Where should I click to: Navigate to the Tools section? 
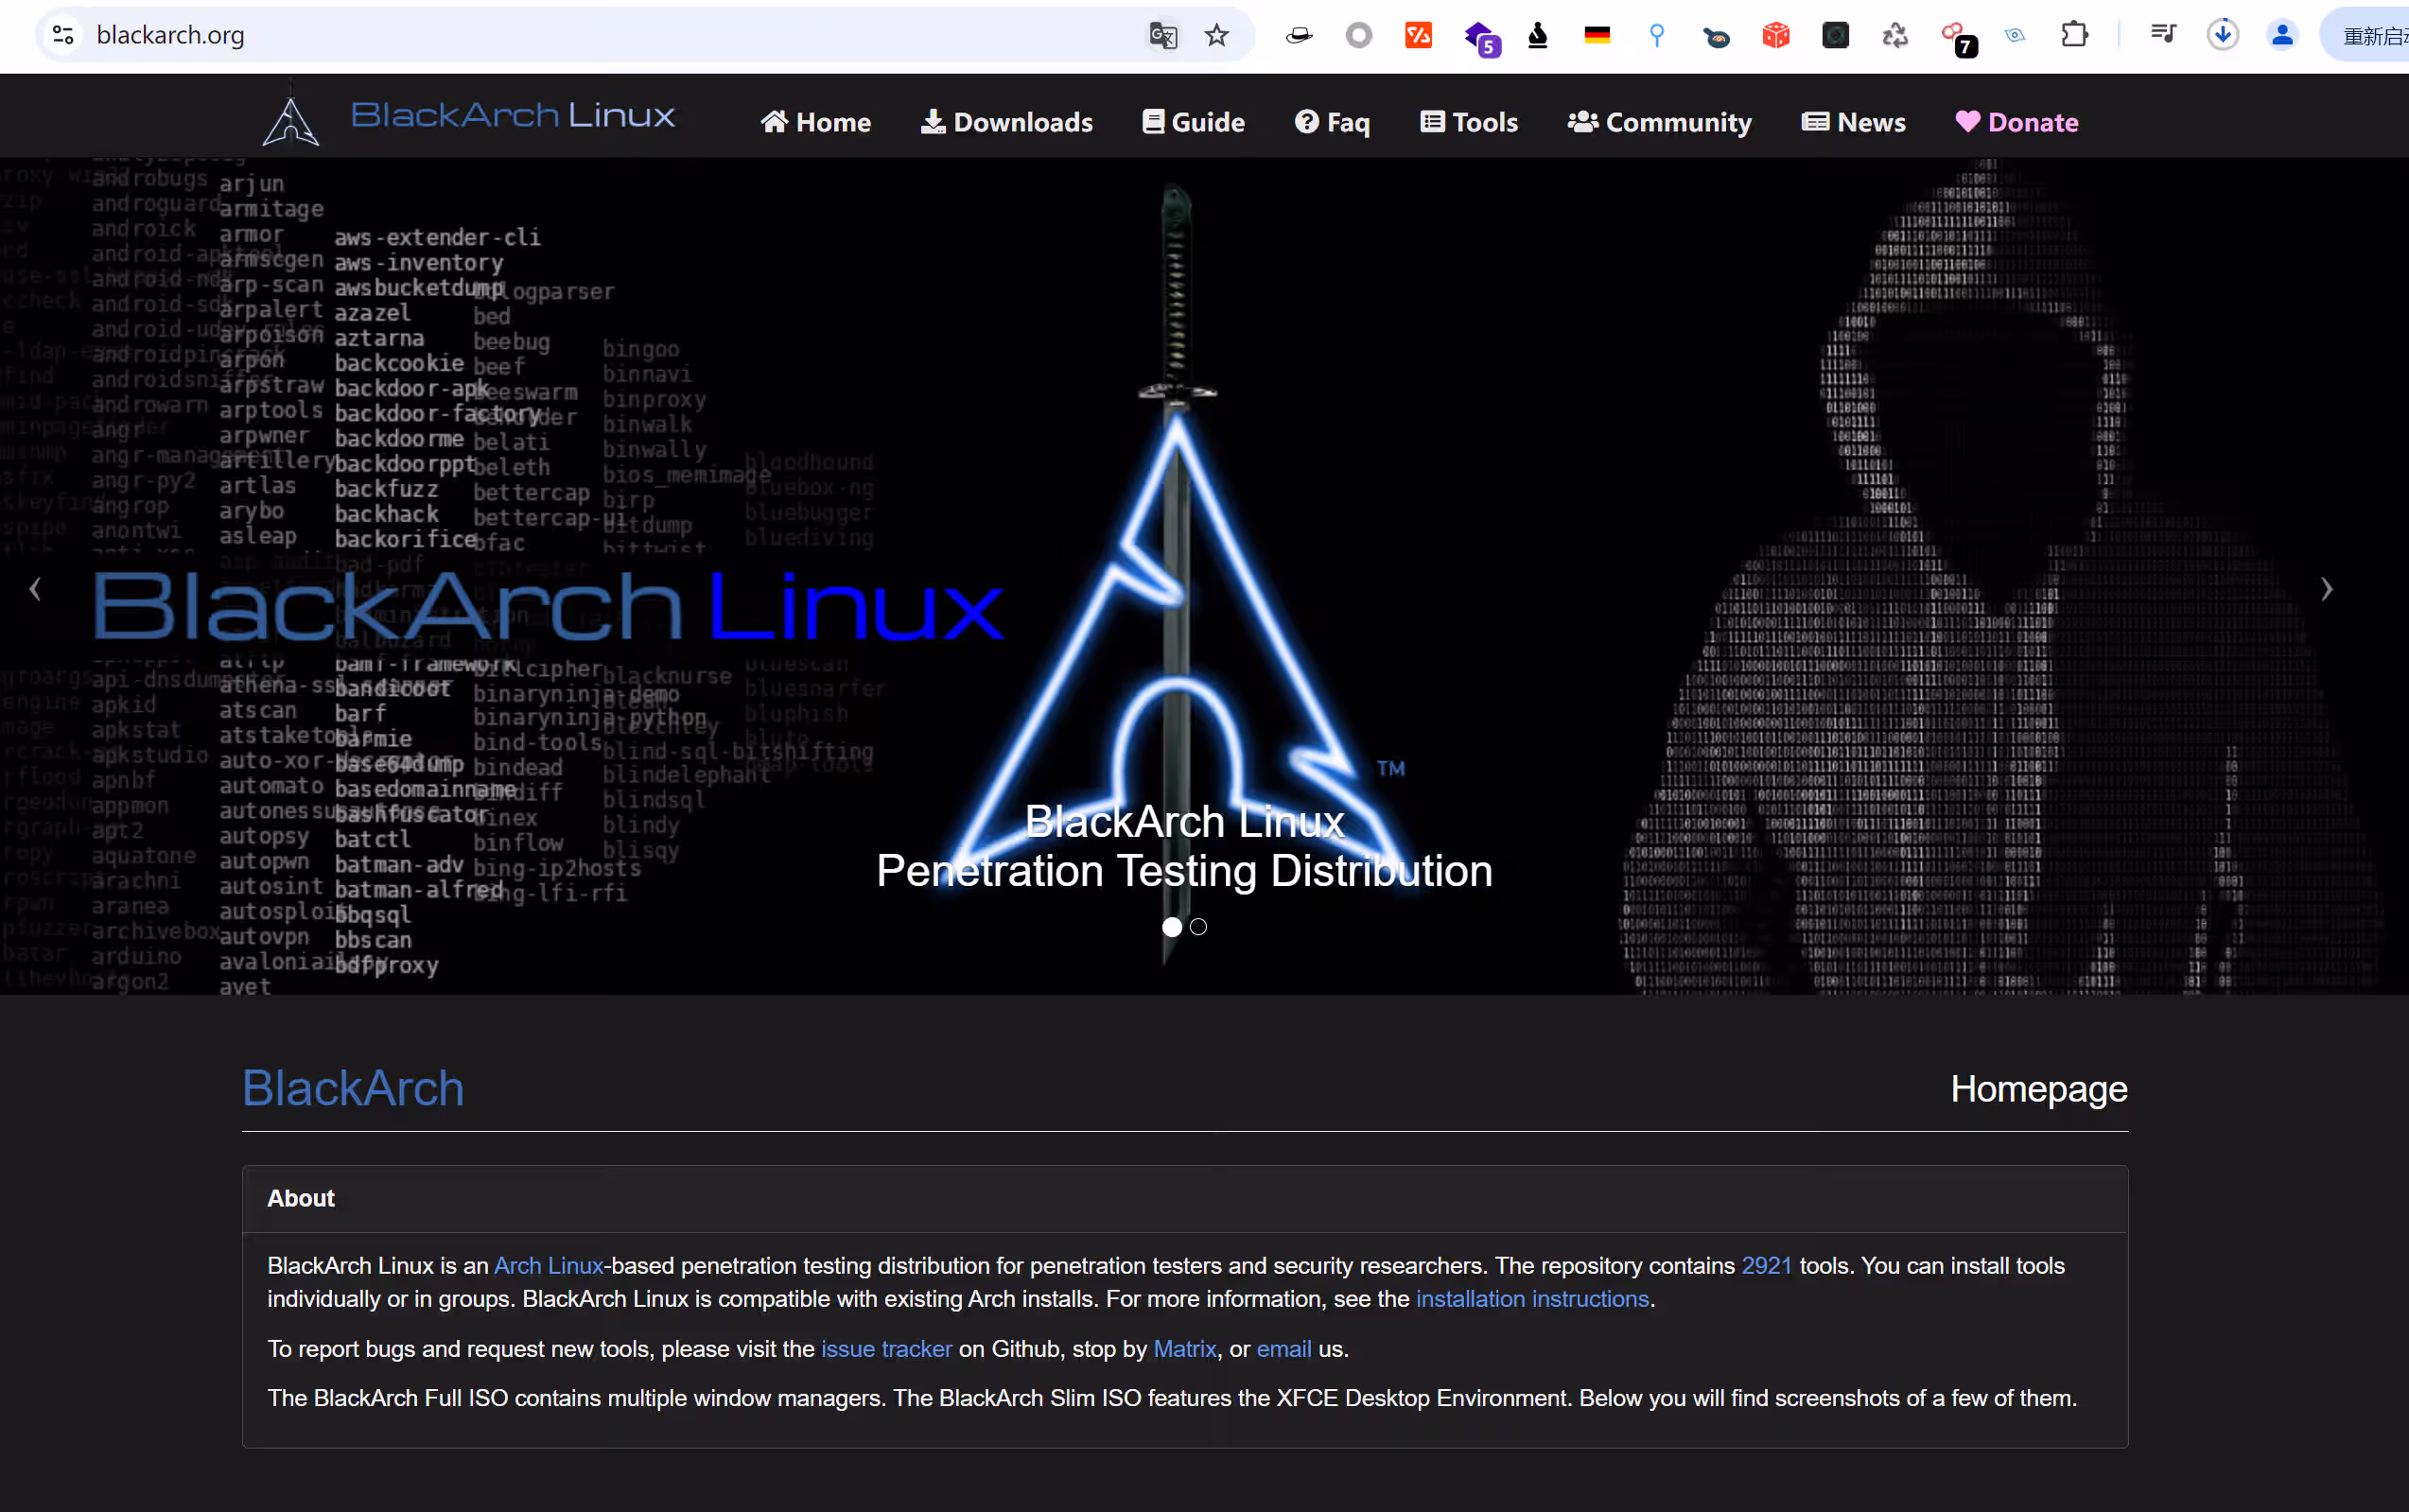1469,122
